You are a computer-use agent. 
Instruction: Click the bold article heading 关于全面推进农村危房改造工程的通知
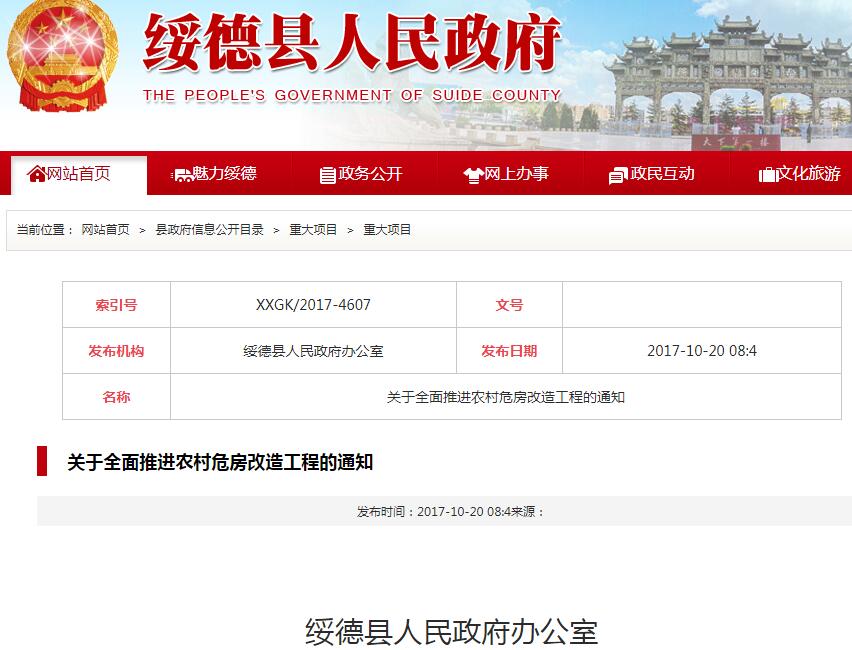(x=220, y=462)
